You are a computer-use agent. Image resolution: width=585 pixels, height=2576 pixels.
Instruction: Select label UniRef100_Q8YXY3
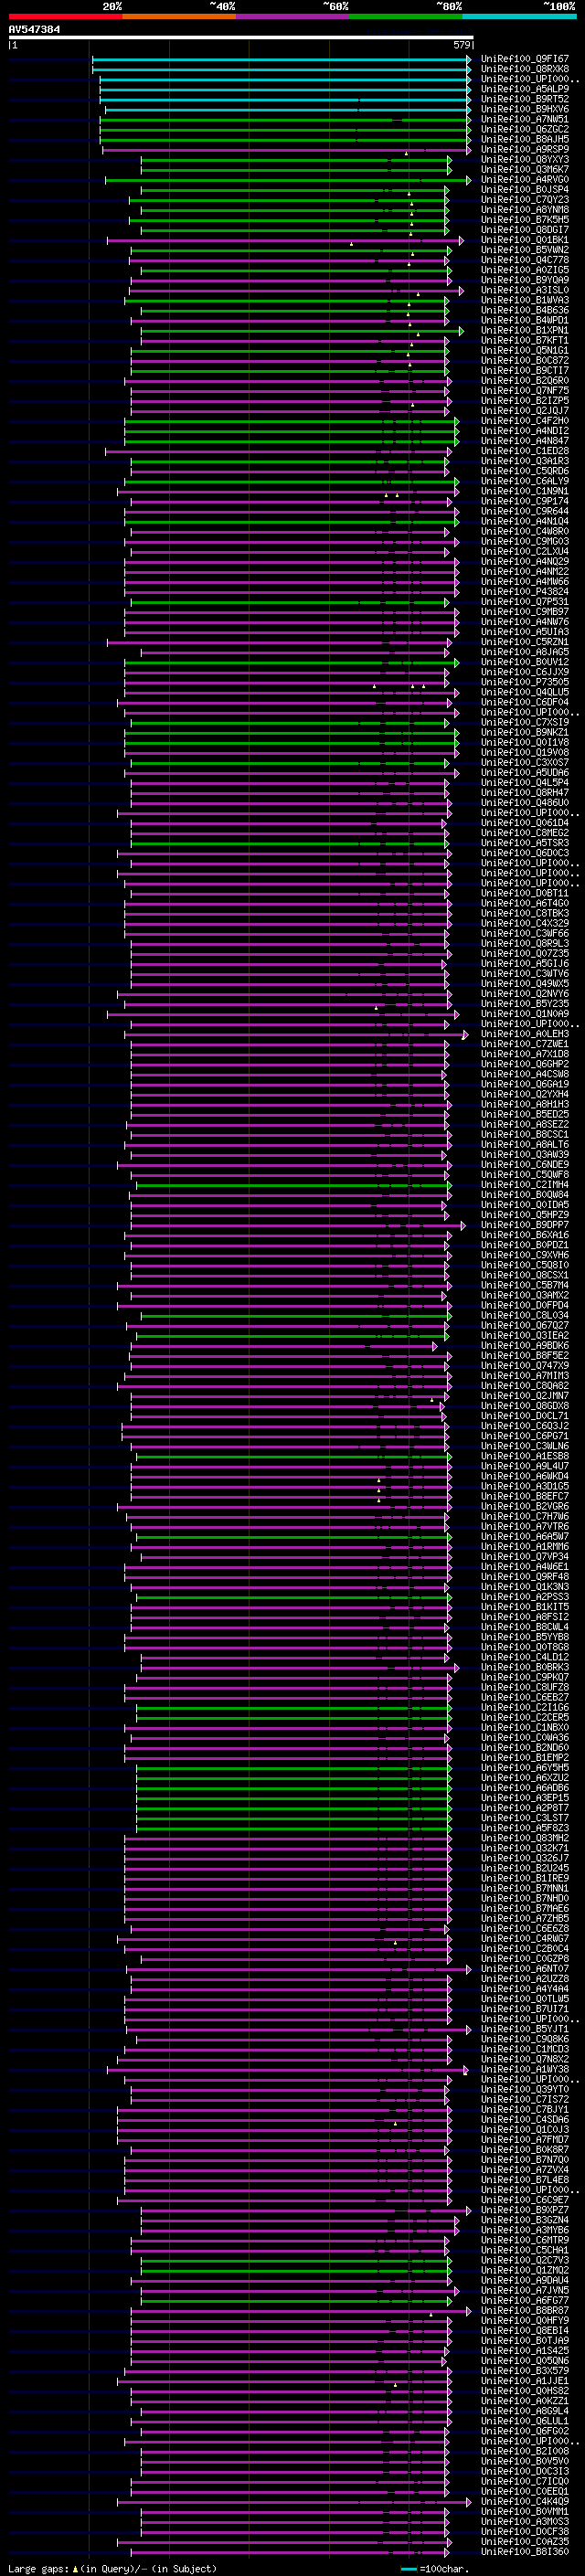[525, 159]
